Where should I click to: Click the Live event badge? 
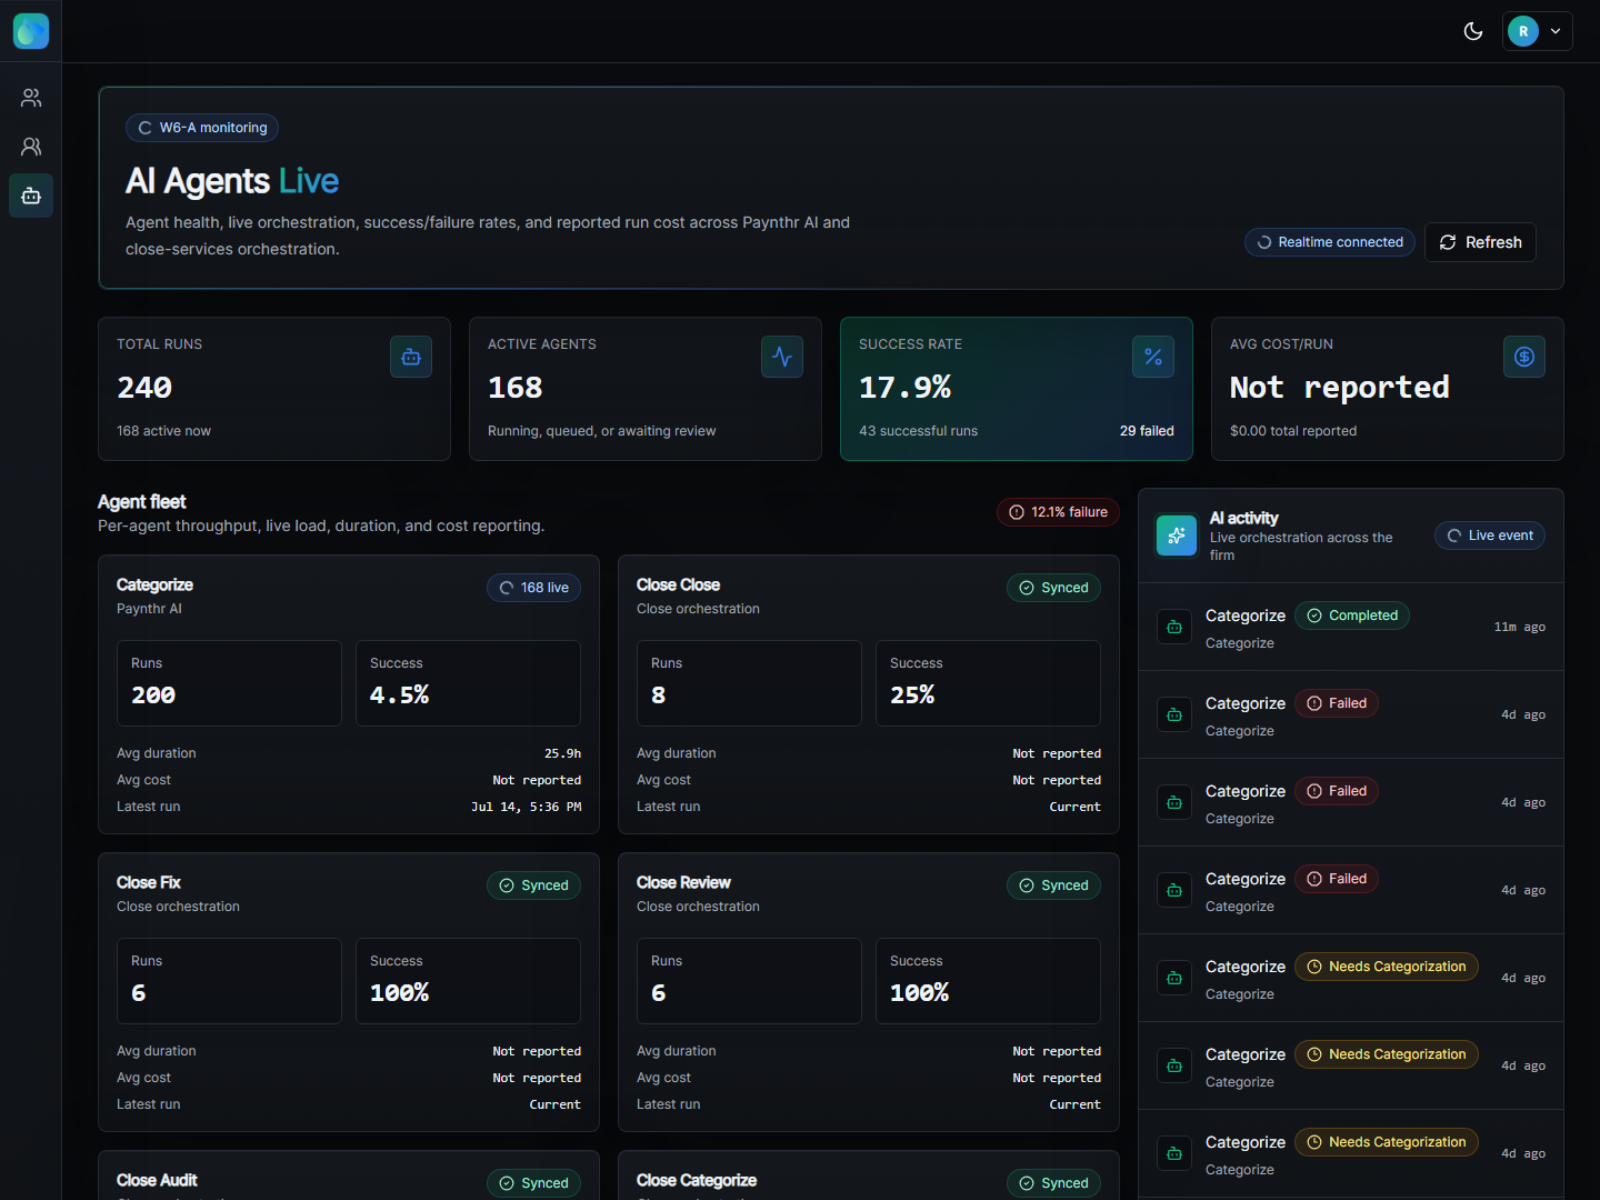point(1490,536)
